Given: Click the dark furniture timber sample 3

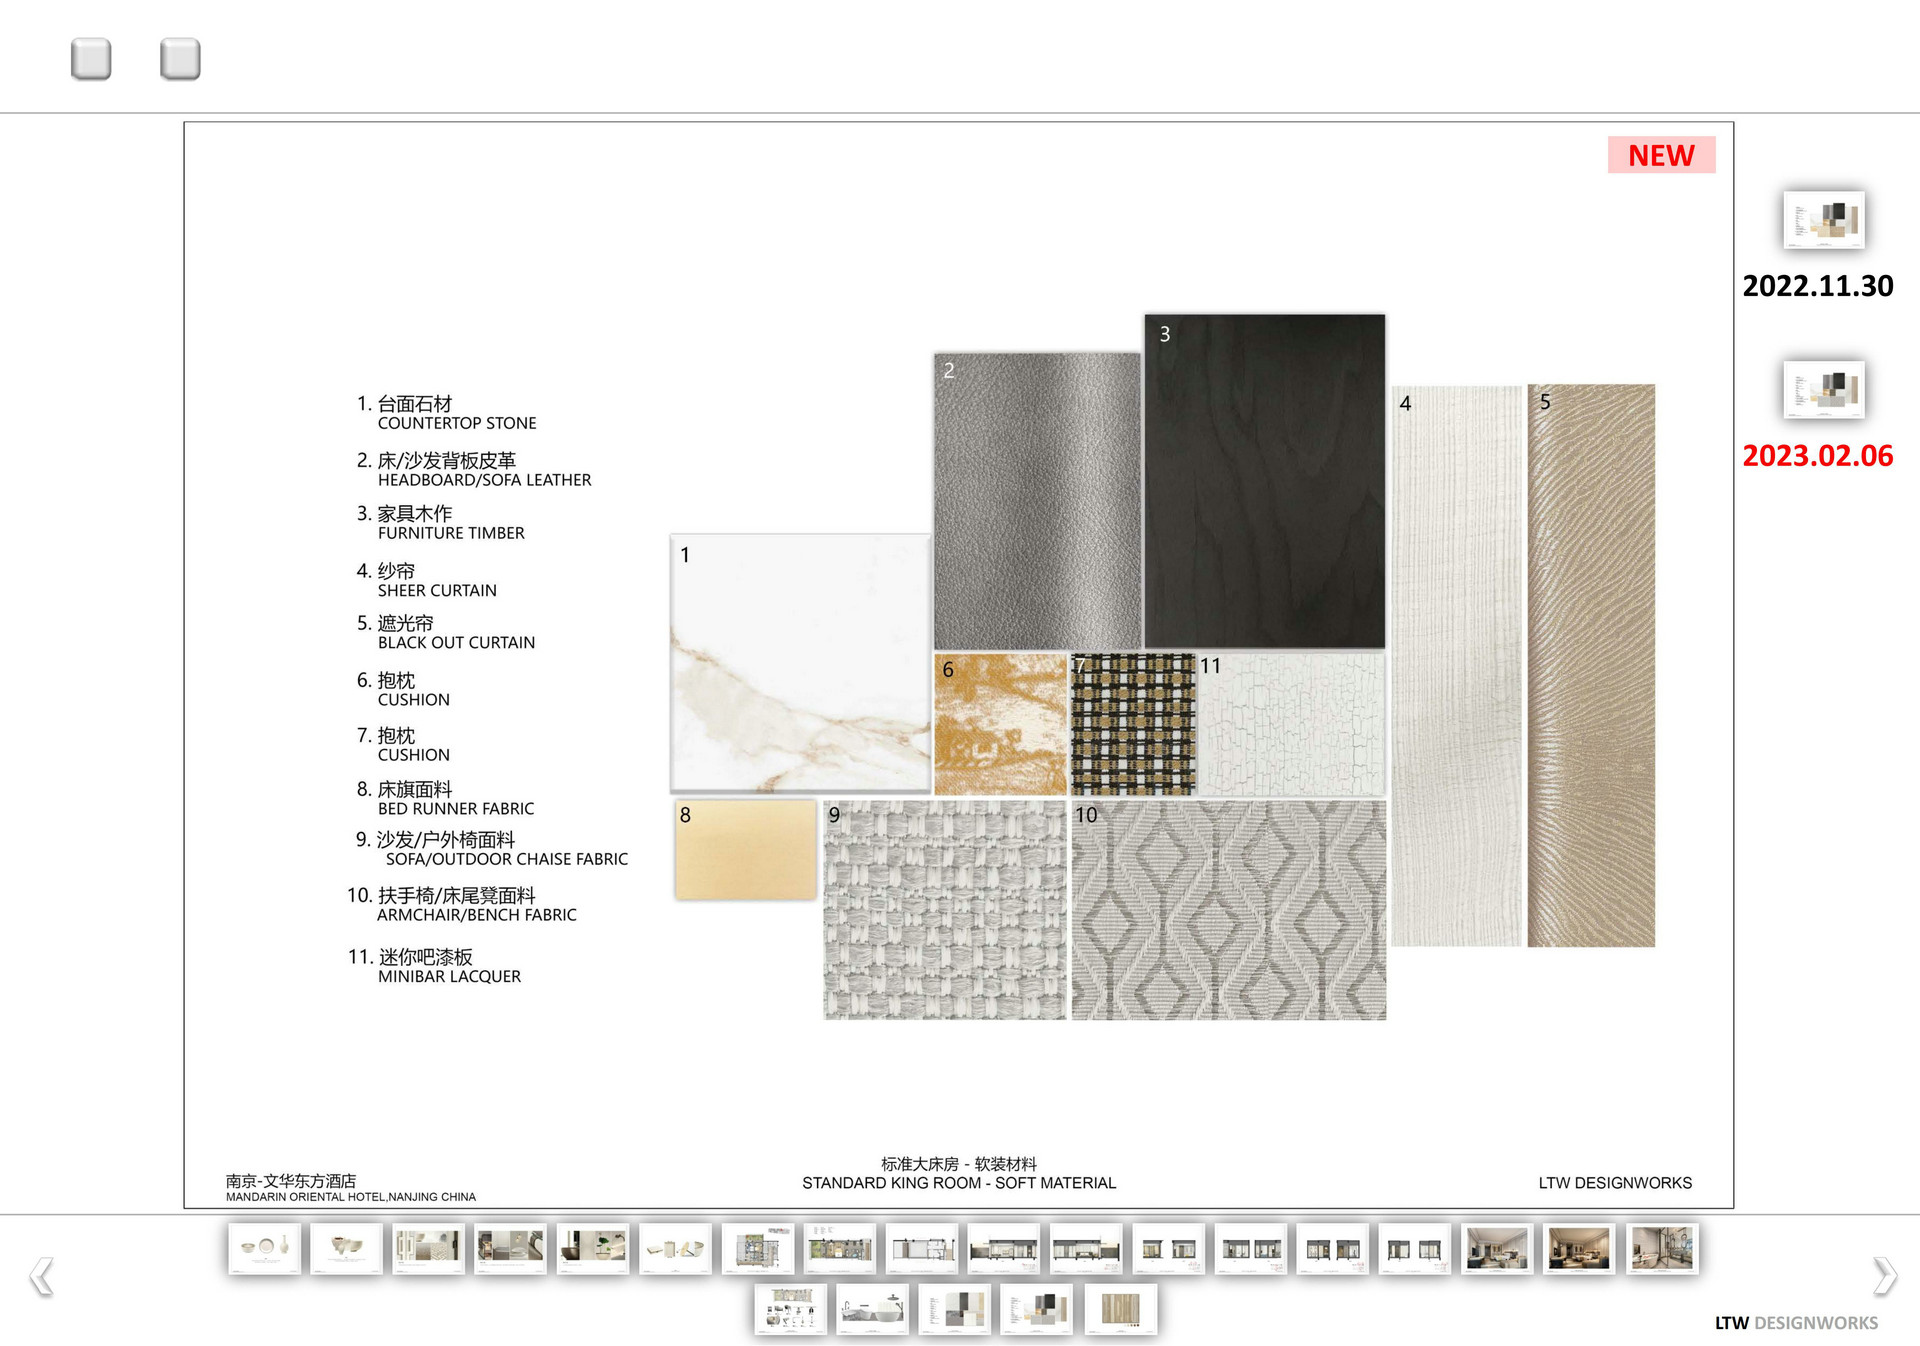Looking at the screenshot, I should pos(1264,481).
